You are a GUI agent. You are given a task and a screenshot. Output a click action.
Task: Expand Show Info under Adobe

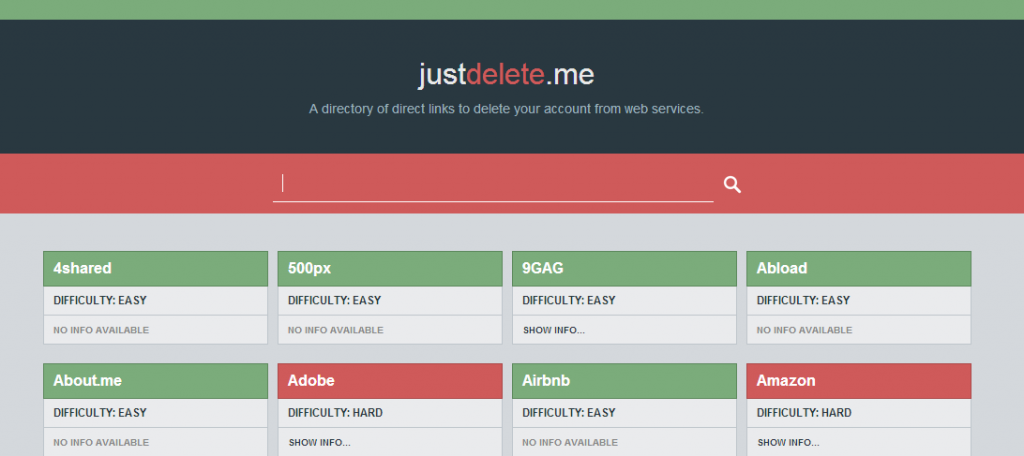click(319, 442)
